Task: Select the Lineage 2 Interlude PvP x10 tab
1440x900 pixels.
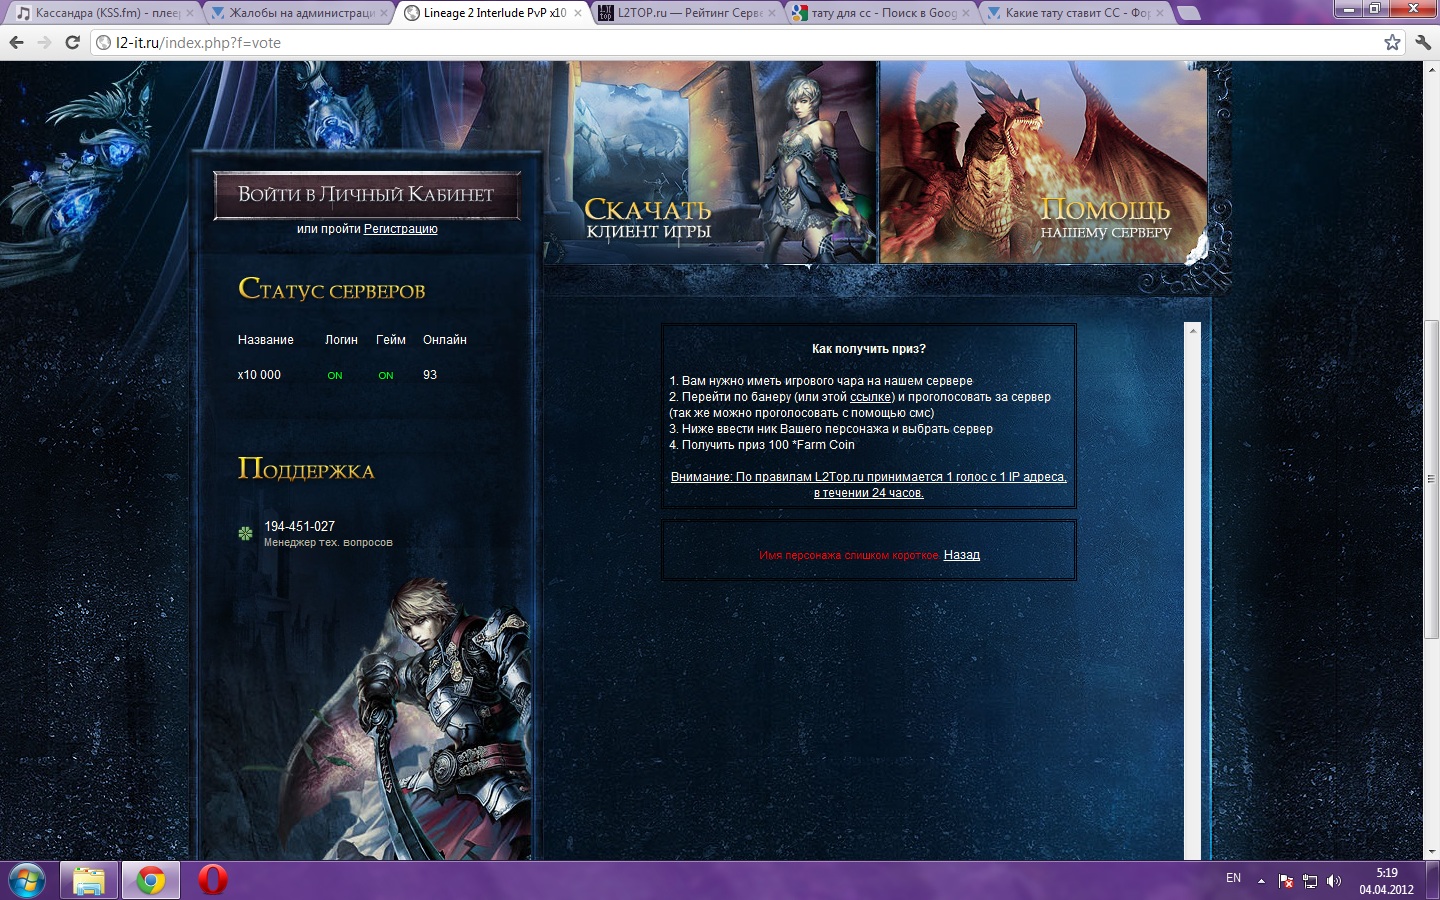Action: 494,13
